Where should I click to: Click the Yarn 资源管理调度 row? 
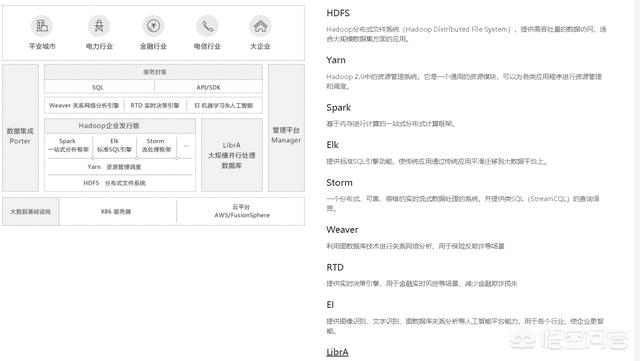coord(120,167)
